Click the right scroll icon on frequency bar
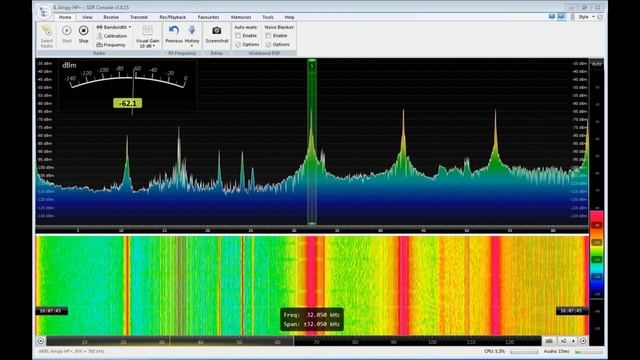Image resolution: width=640 pixels, height=360 pixels. [x=583, y=341]
